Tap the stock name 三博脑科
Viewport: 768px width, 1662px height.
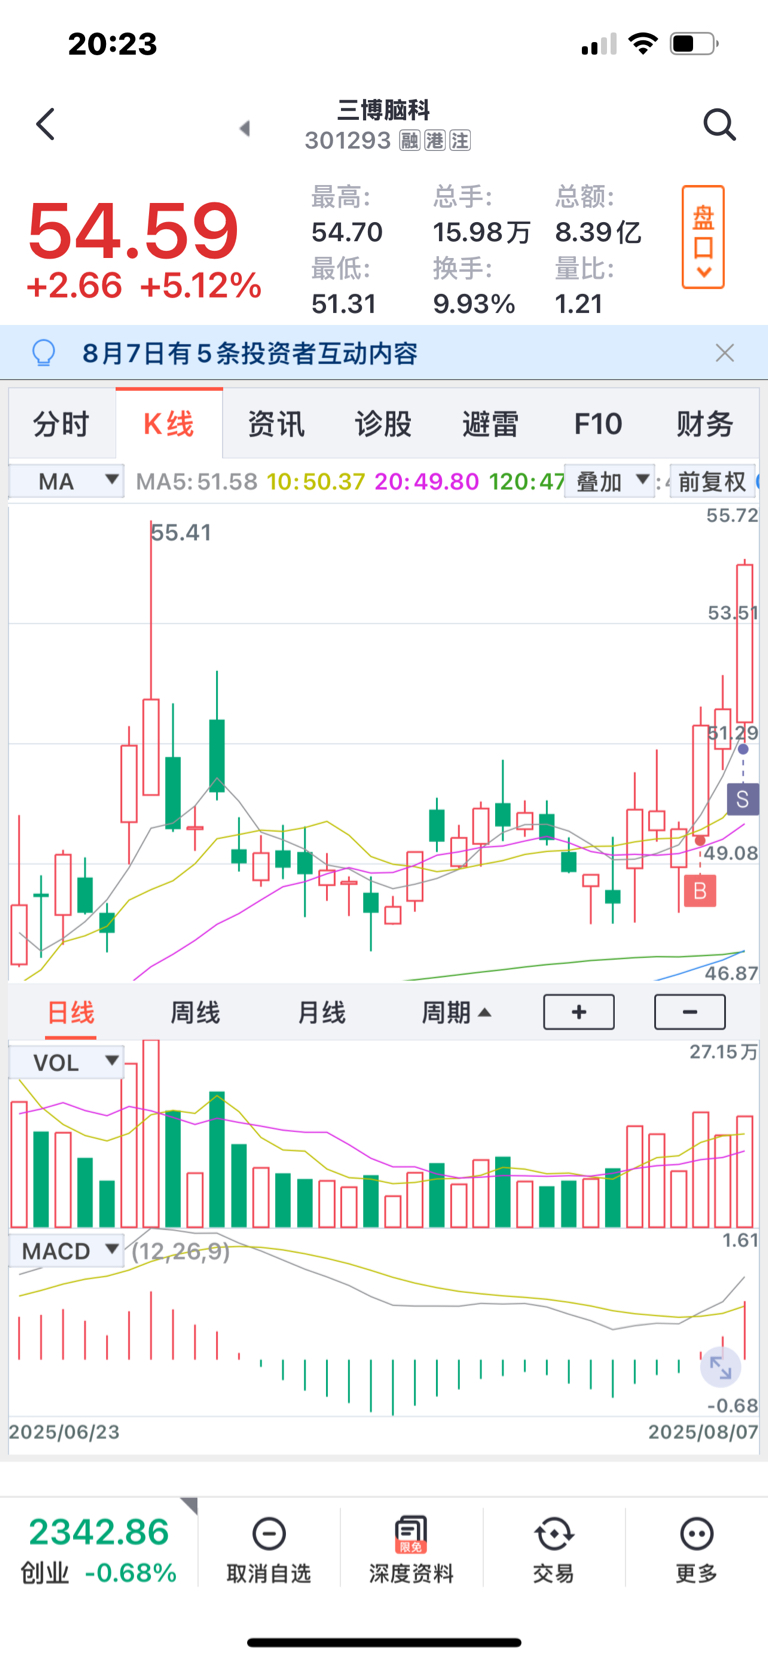click(383, 110)
